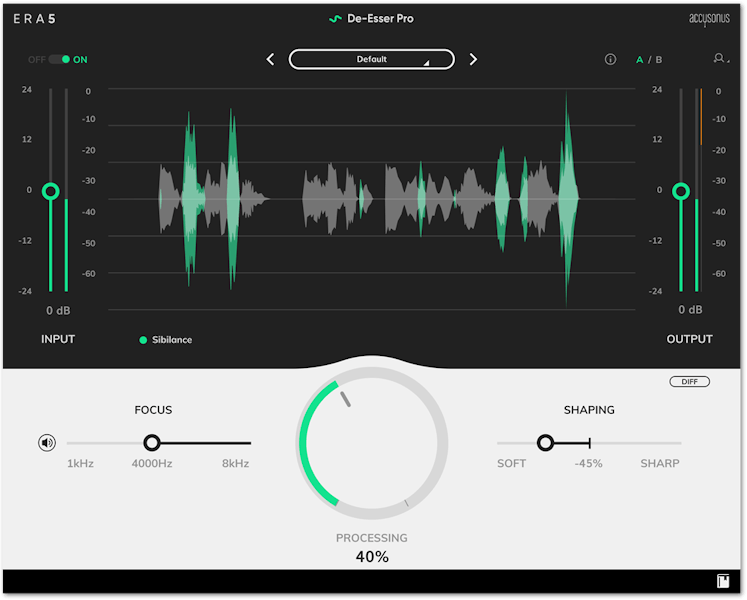Click the input 0 dB value
This screenshot has height=600, width=747.
[x=58, y=311]
